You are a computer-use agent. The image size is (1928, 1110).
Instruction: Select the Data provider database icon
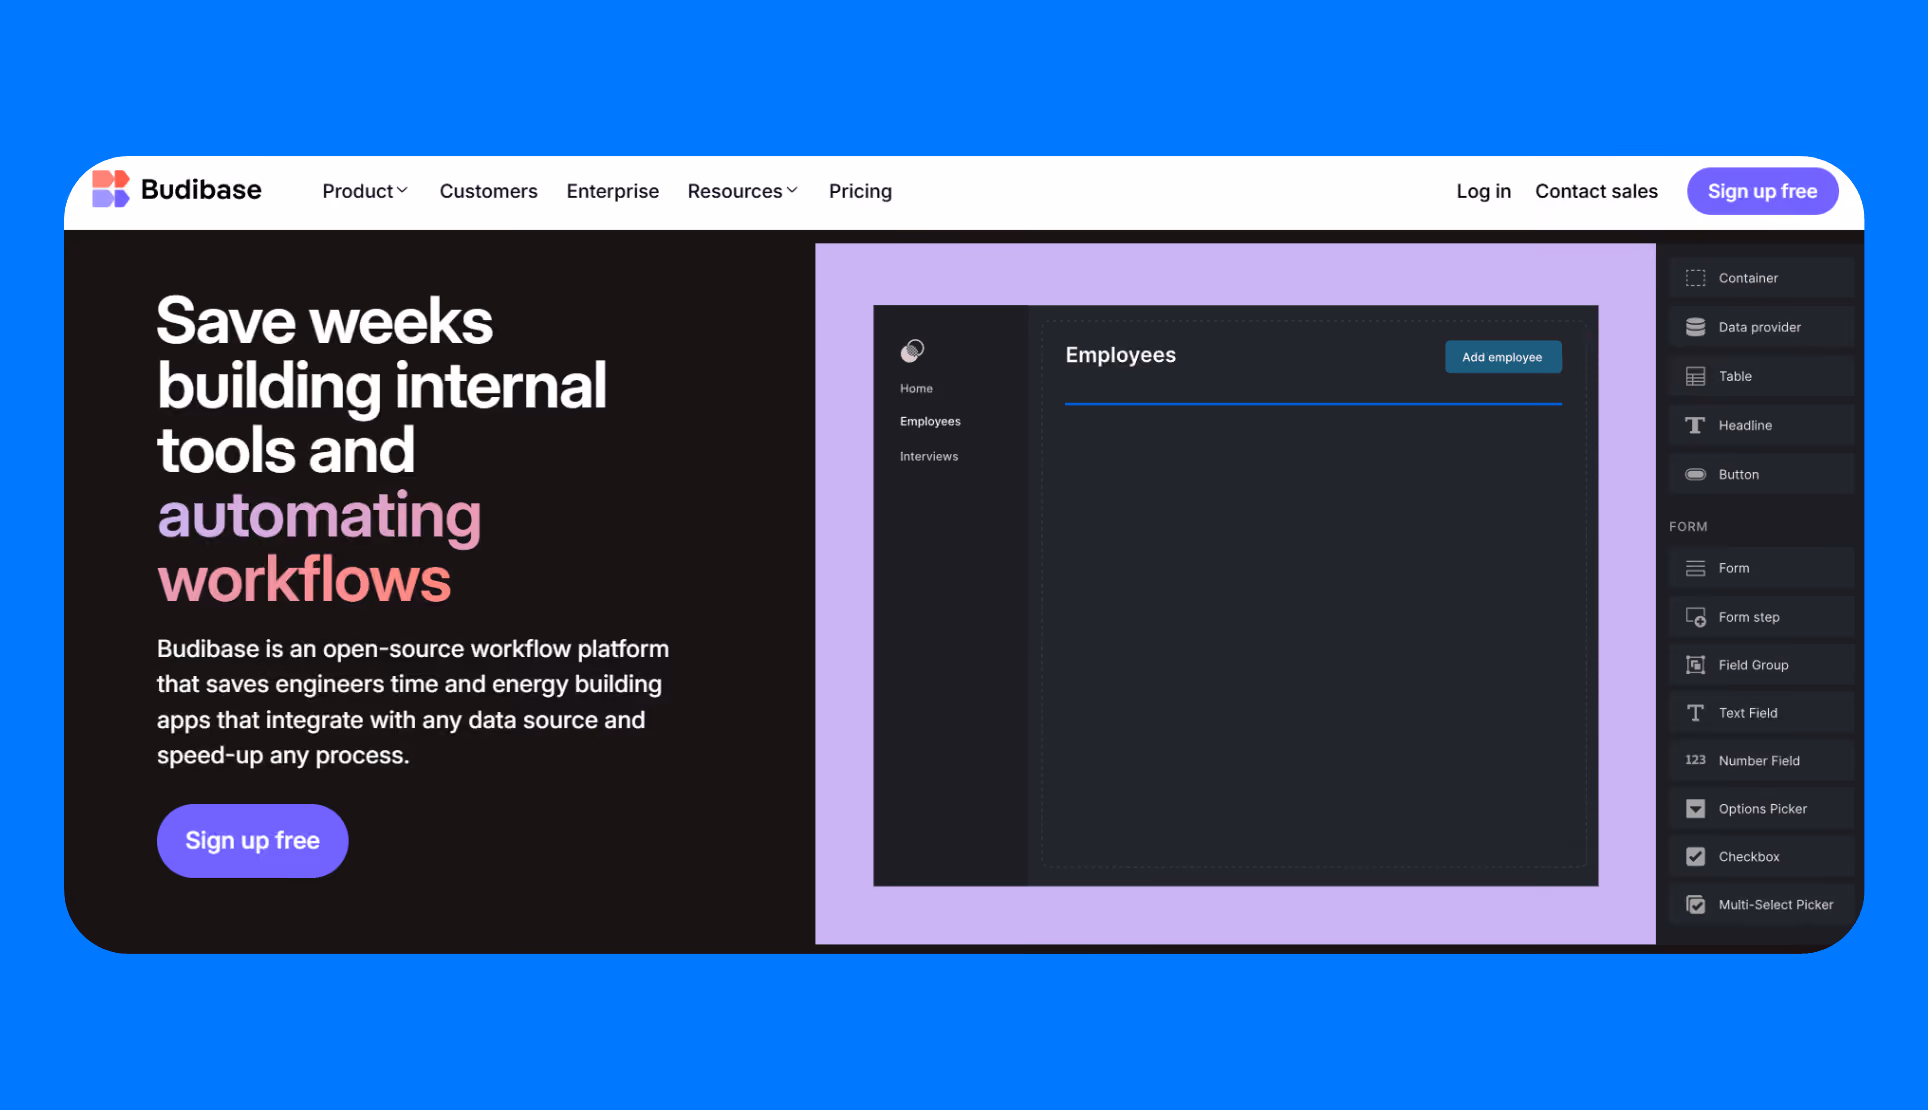coord(1695,327)
